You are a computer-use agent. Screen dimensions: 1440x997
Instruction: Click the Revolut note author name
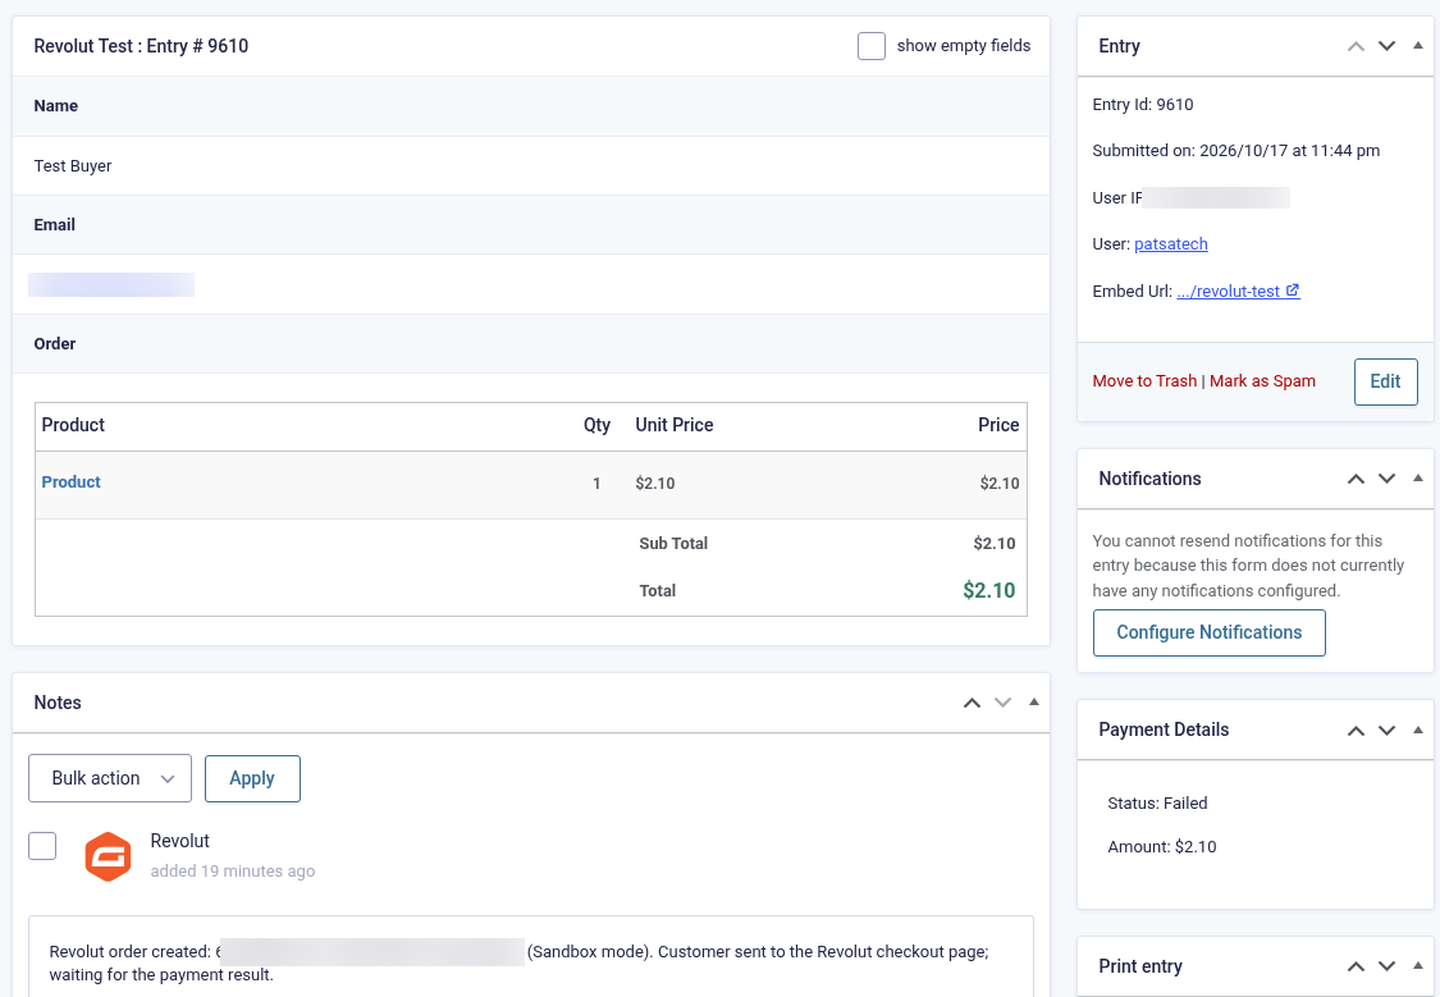tap(180, 841)
